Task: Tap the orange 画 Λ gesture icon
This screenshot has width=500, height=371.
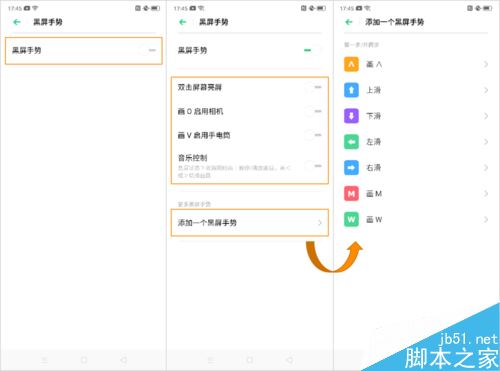Action: [x=351, y=64]
